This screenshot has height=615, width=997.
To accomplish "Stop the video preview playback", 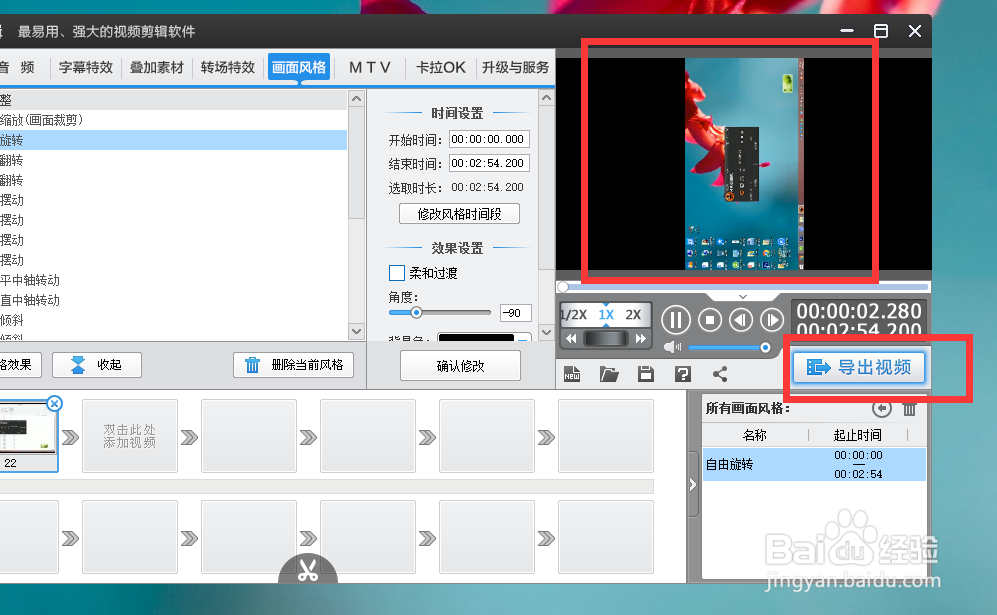I will (710, 320).
